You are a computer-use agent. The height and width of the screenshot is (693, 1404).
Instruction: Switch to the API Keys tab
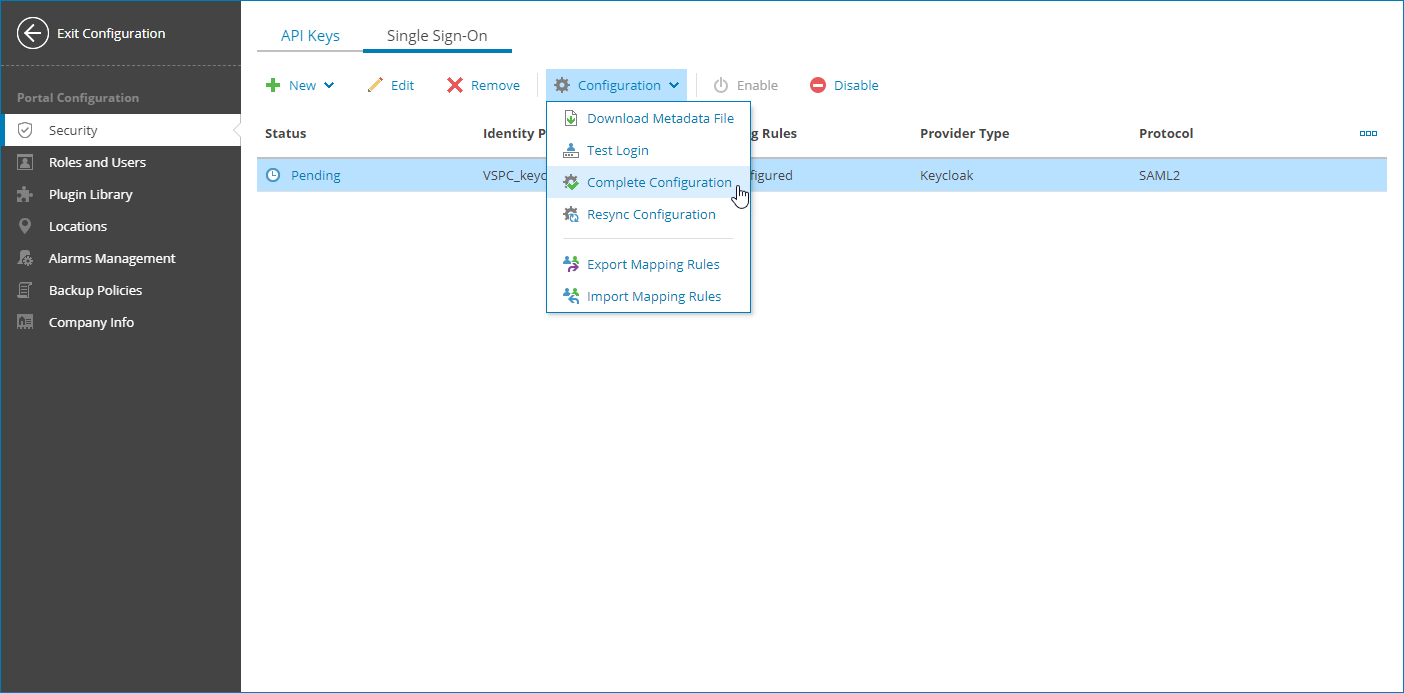(309, 35)
